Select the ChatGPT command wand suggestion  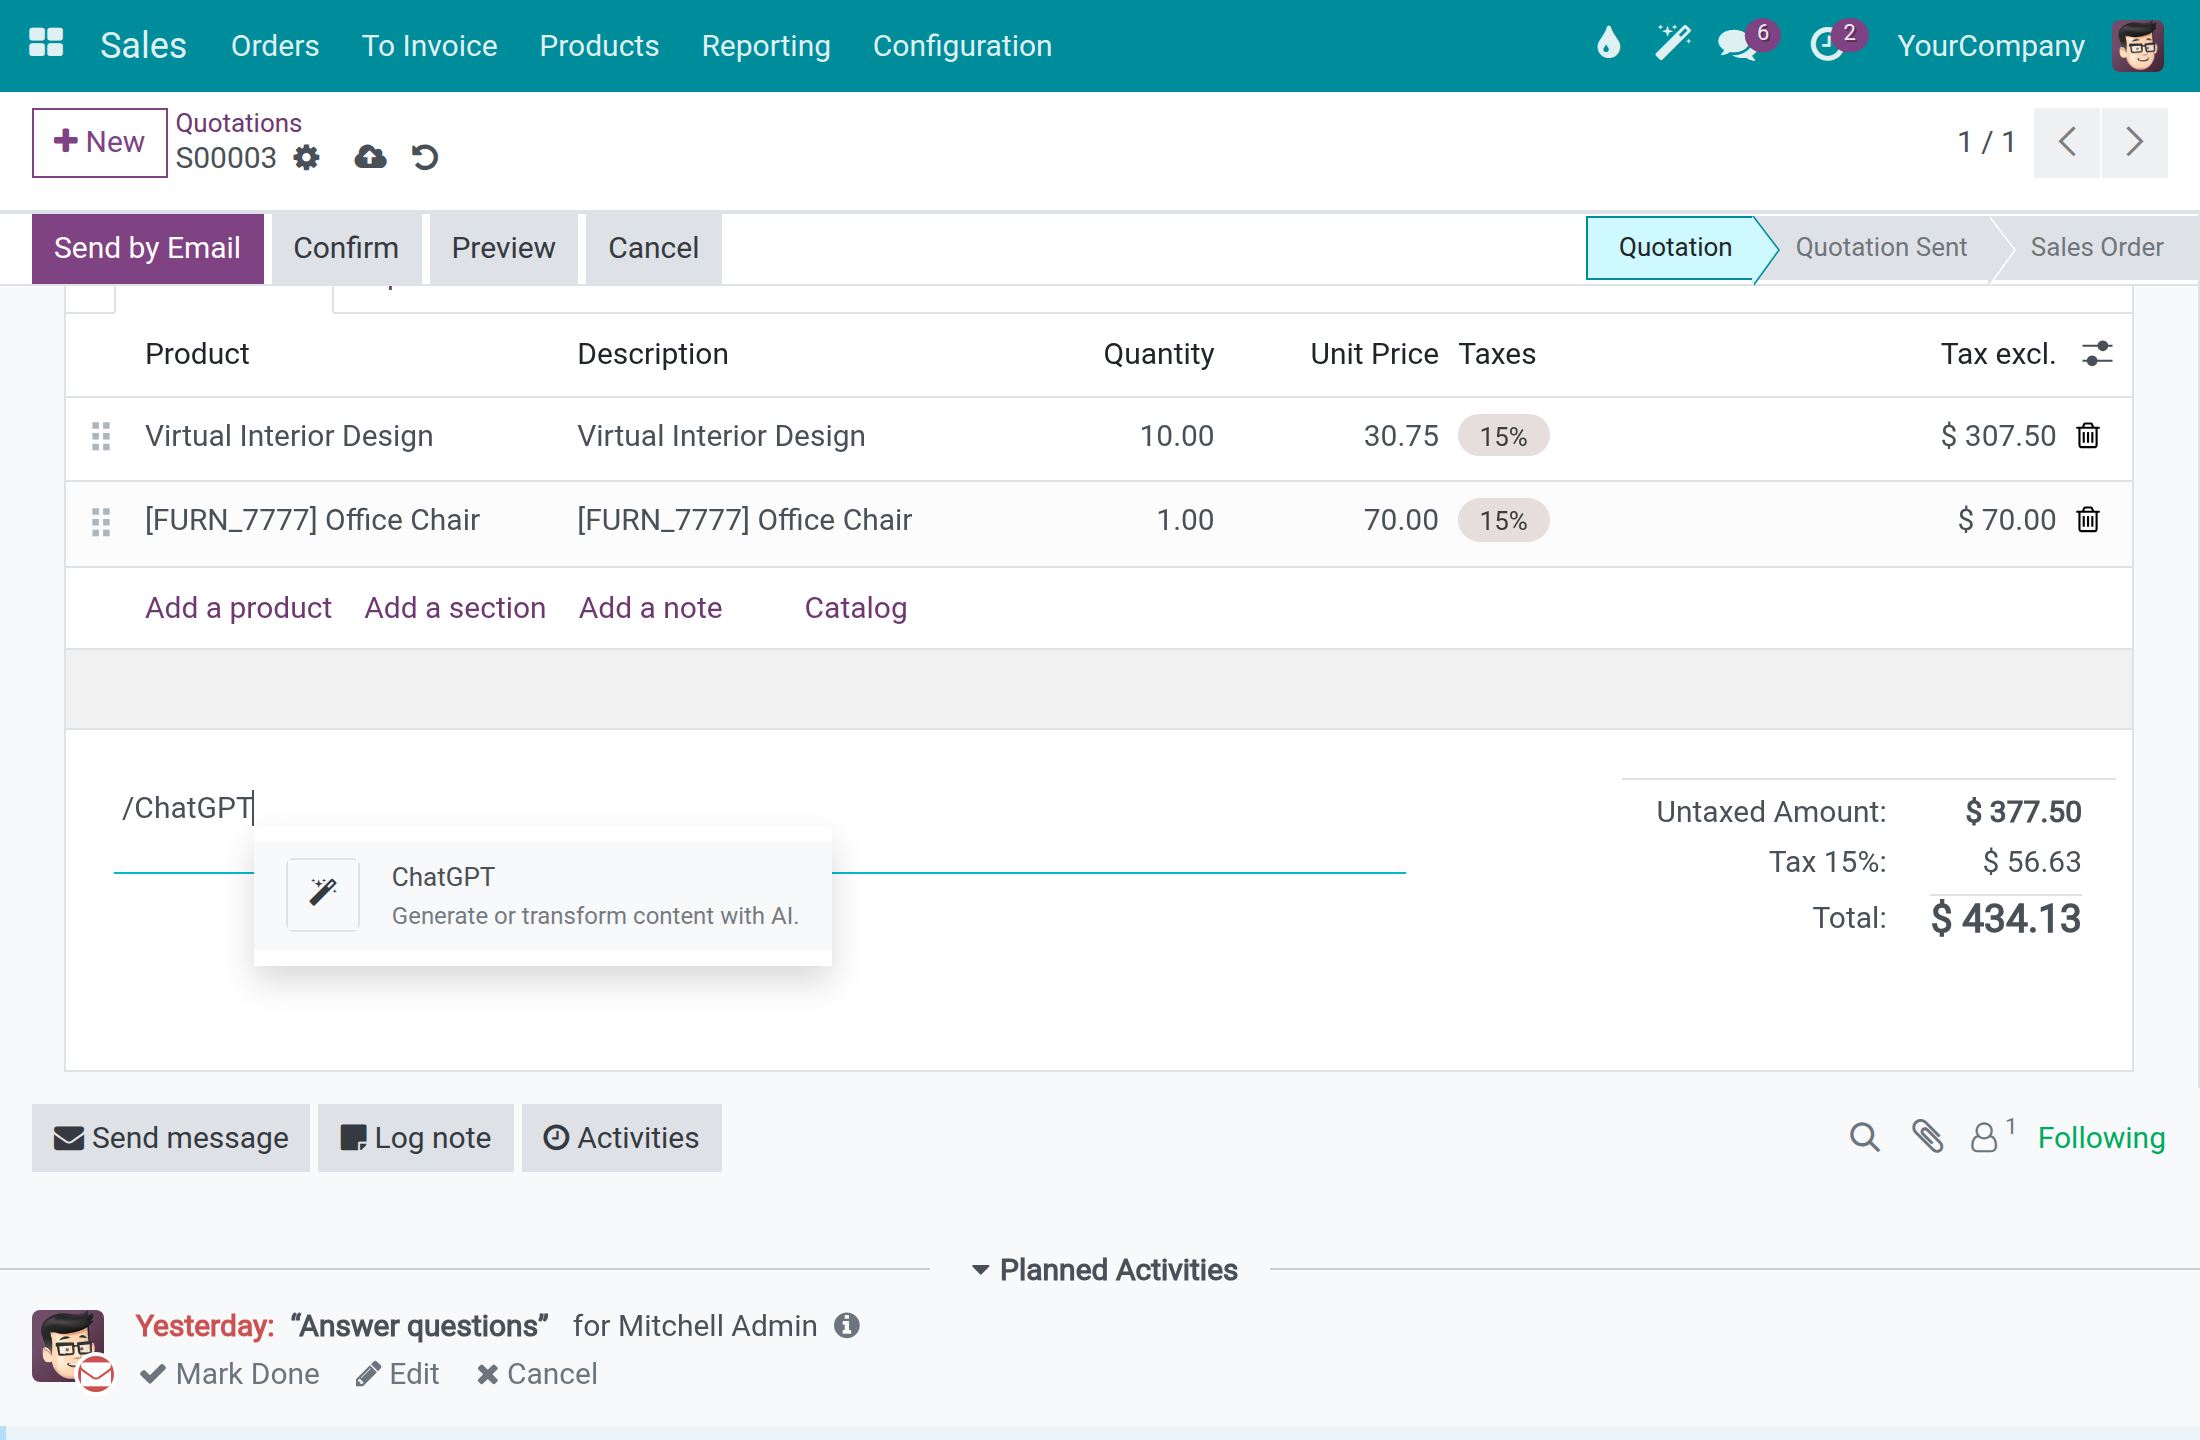(x=543, y=895)
